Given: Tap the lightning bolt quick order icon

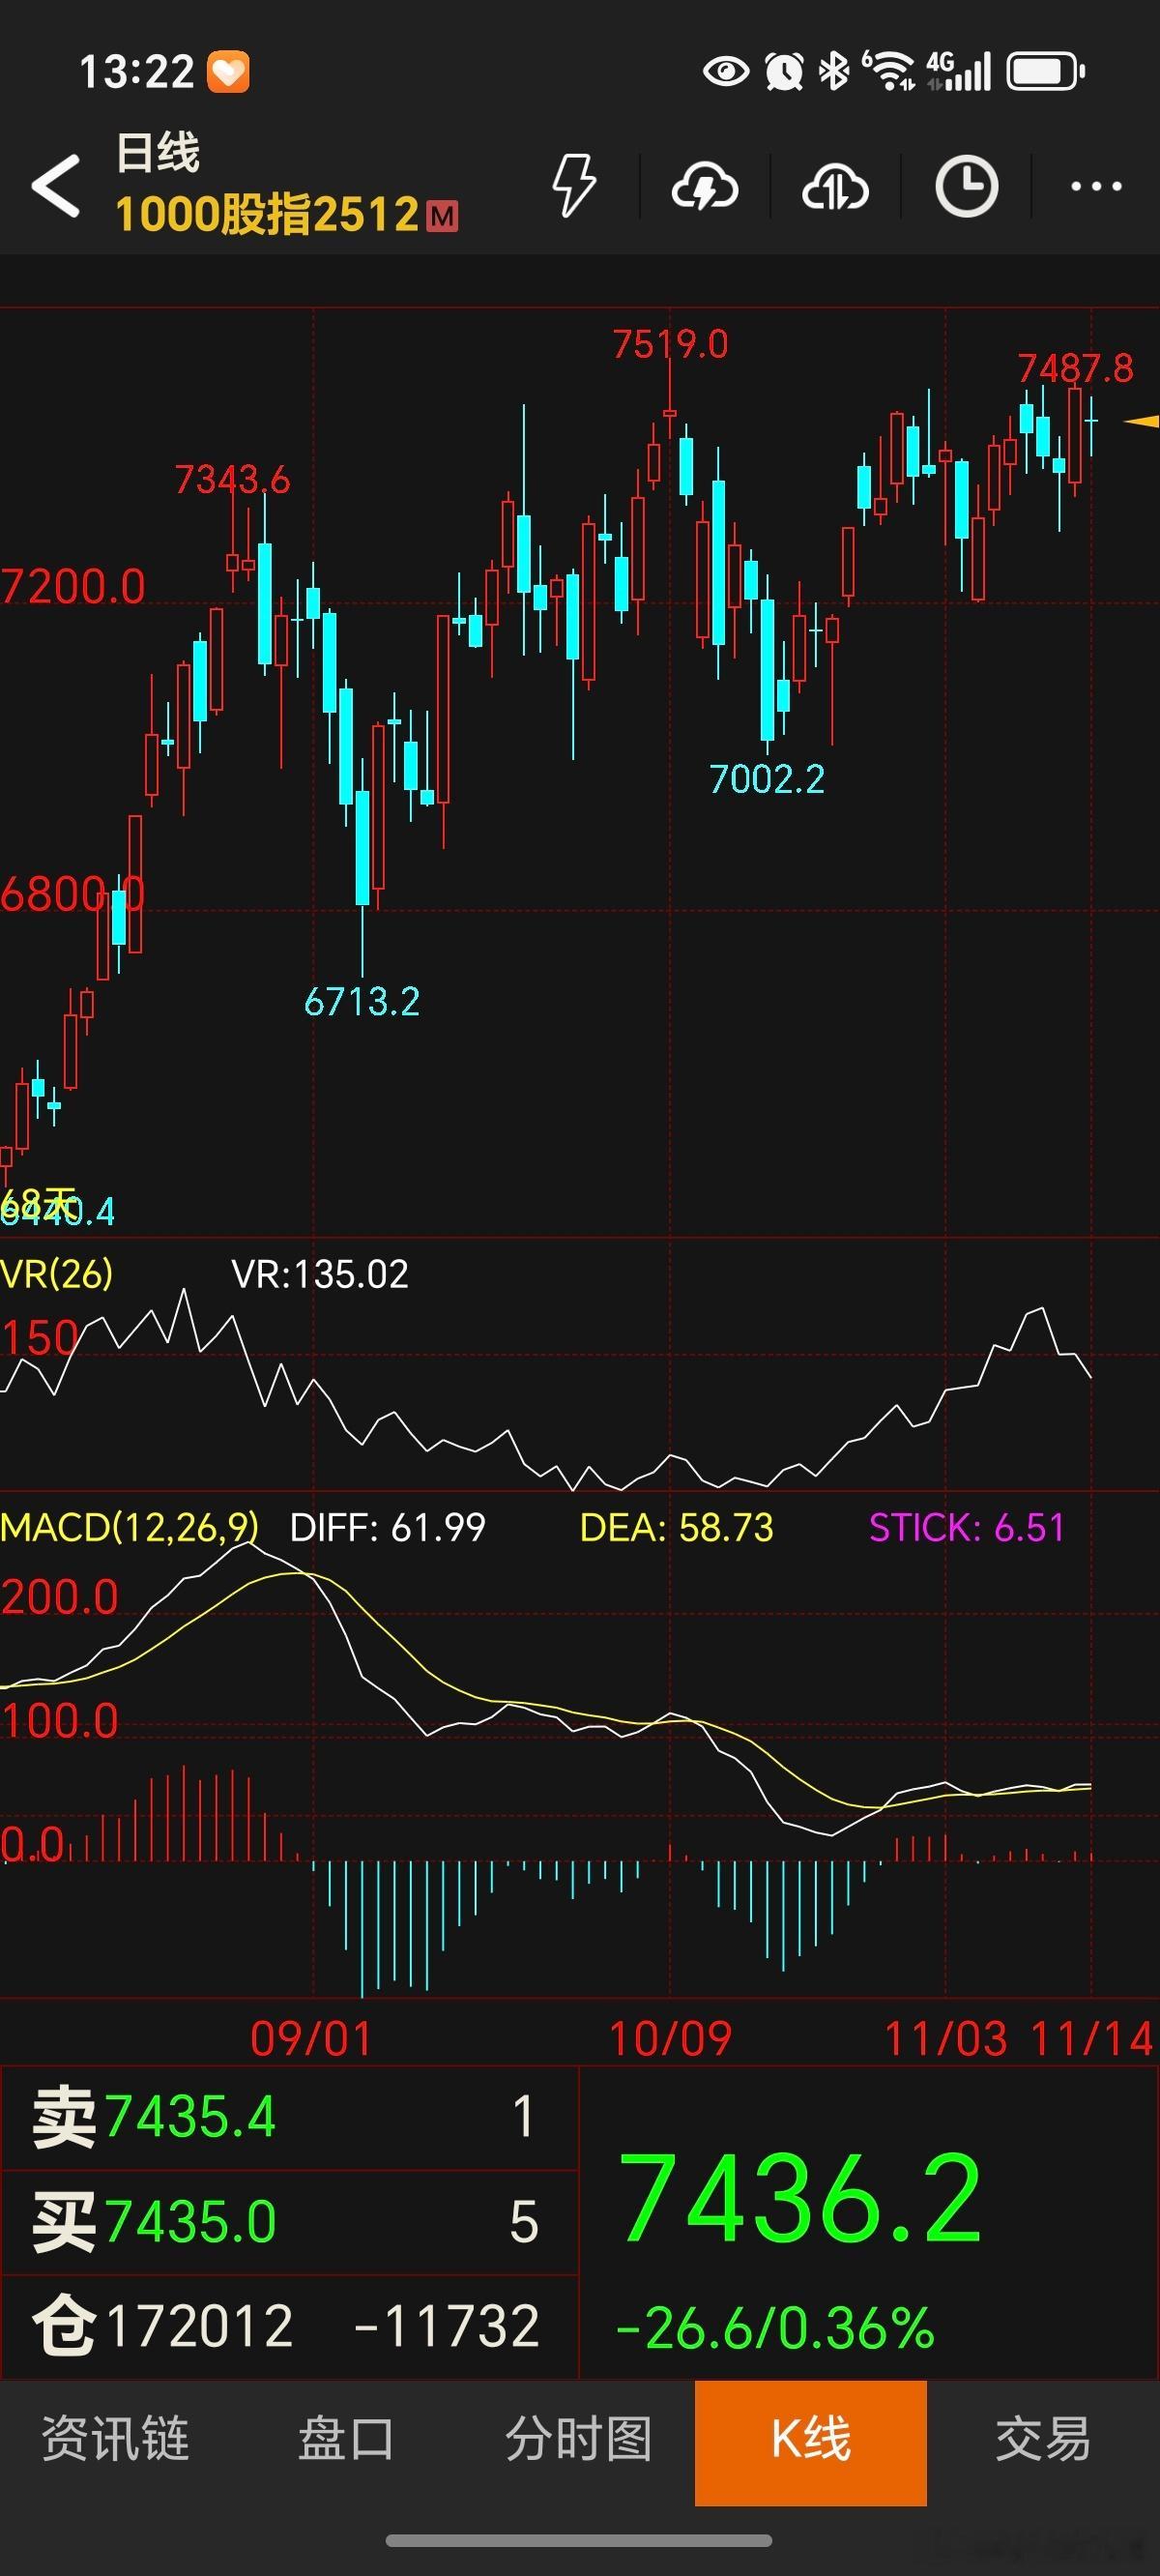Looking at the screenshot, I should (x=574, y=186).
